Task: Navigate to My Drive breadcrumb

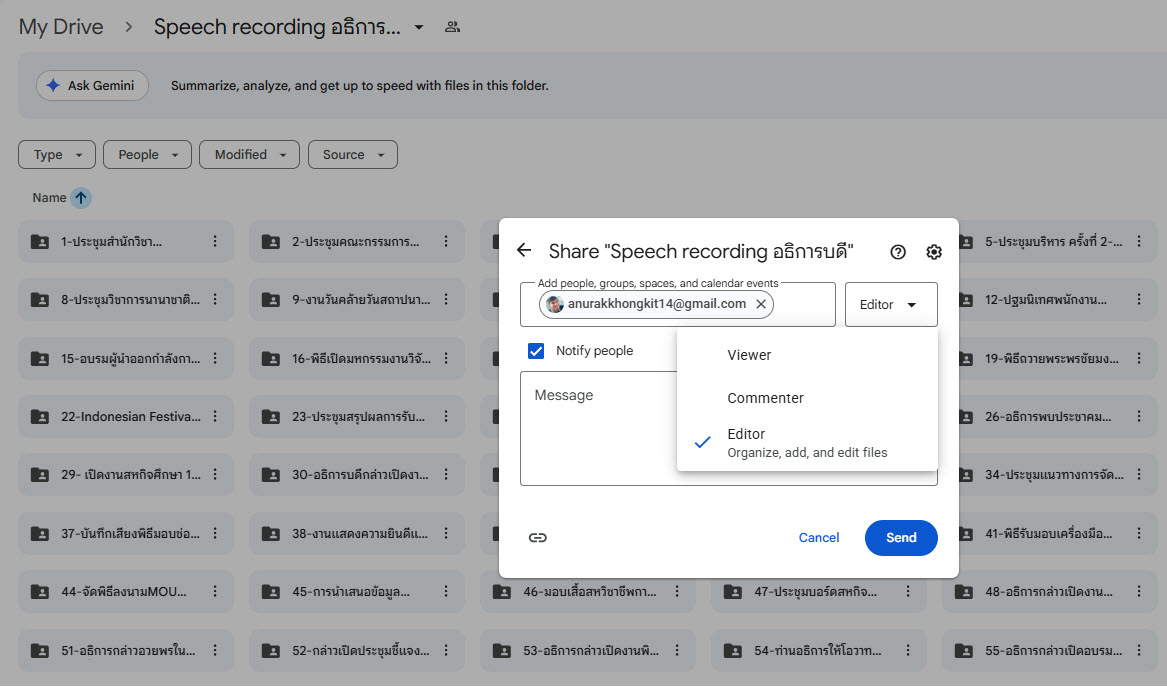Action: [61, 28]
